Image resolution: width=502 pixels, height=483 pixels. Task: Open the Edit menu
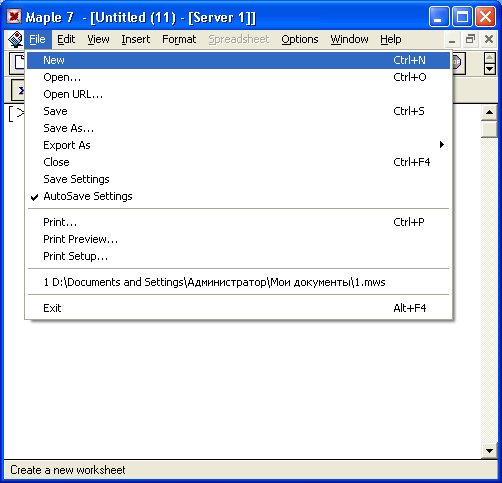(x=66, y=39)
